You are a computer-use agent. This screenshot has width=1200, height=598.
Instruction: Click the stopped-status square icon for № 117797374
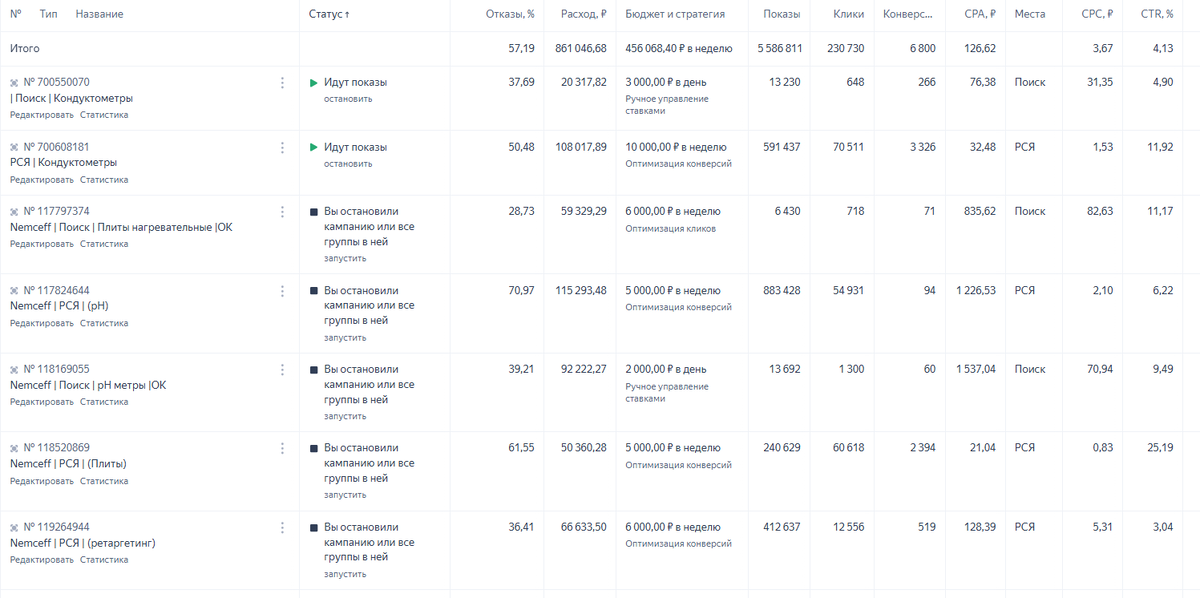click(x=314, y=212)
